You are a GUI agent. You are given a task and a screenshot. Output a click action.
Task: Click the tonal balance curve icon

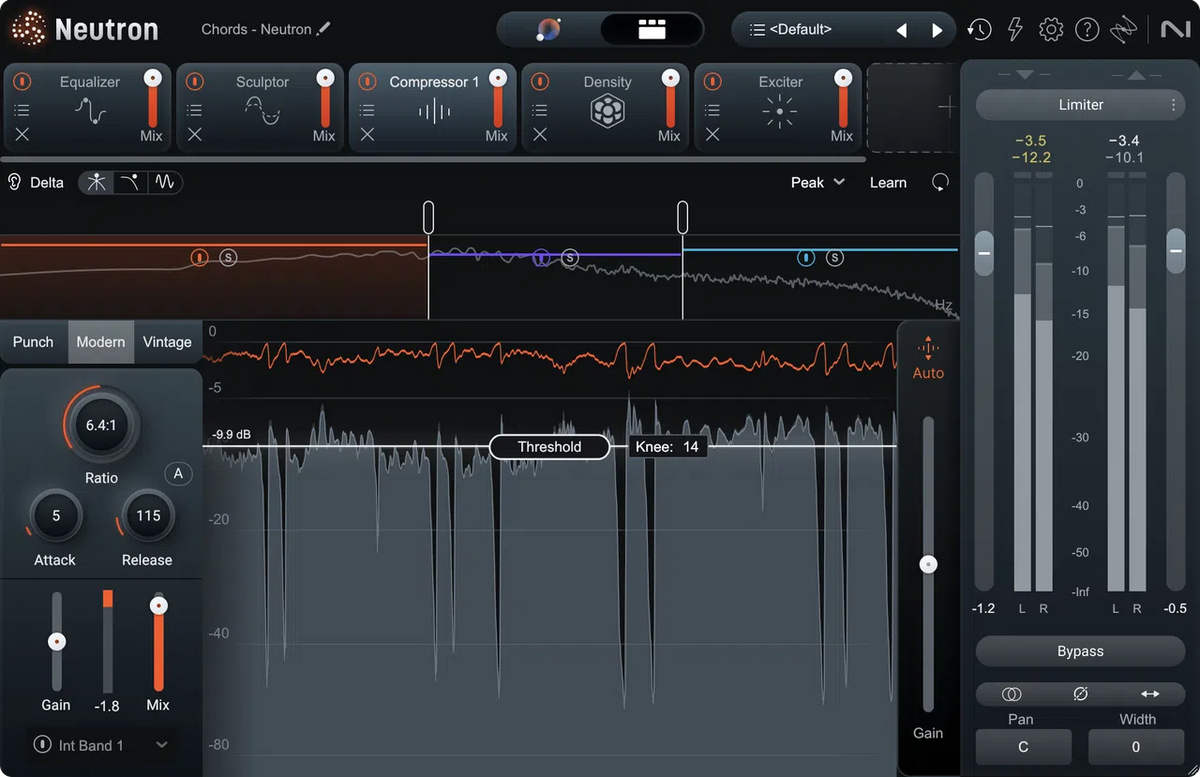click(1124, 30)
